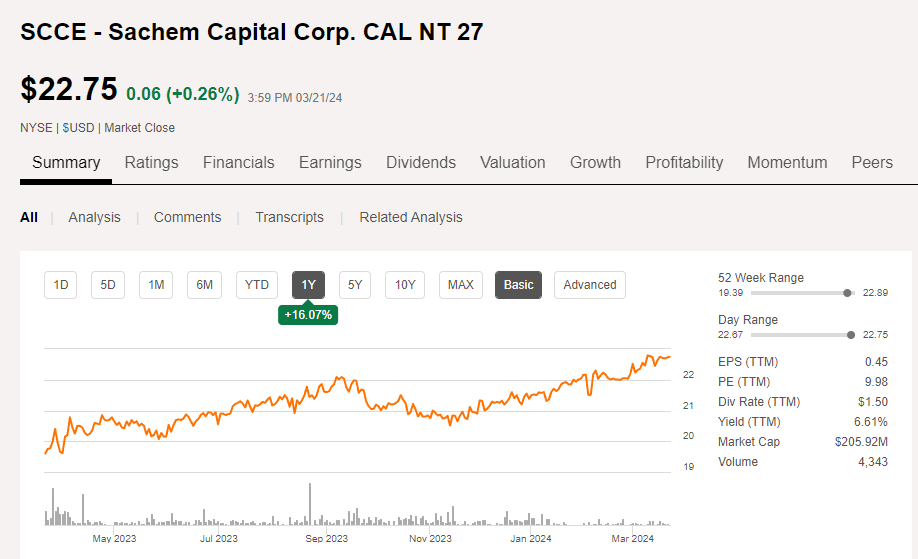Switch chart to Advanced mode
918x559 pixels.
(x=590, y=285)
